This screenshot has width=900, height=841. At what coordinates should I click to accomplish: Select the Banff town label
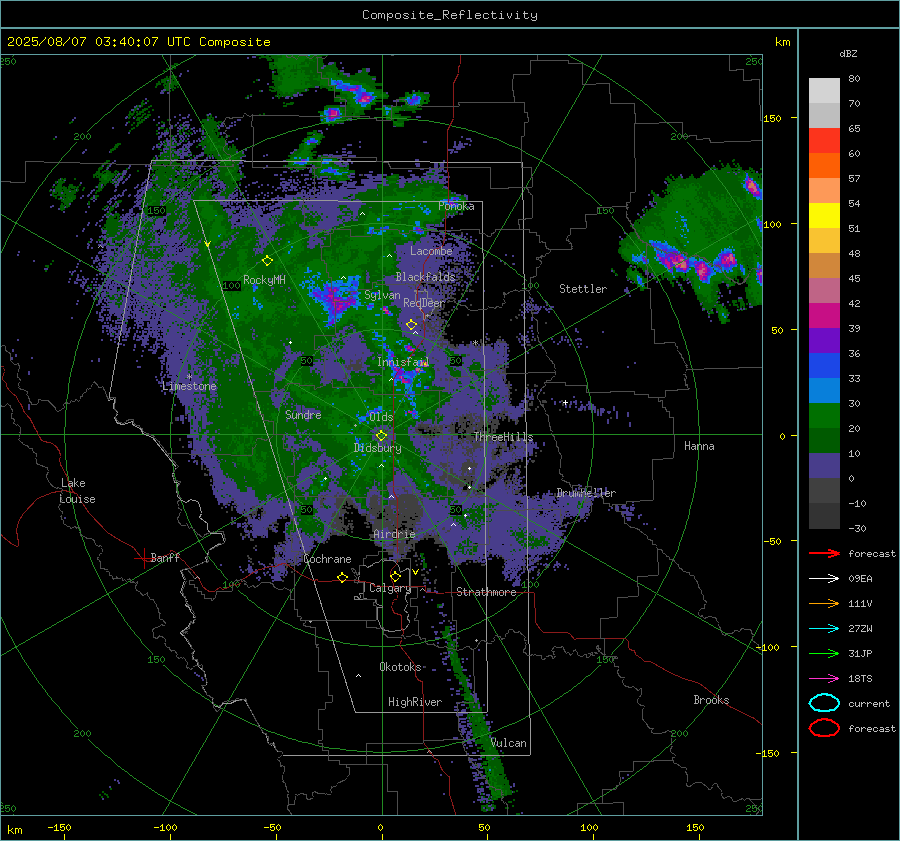(x=165, y=557)
